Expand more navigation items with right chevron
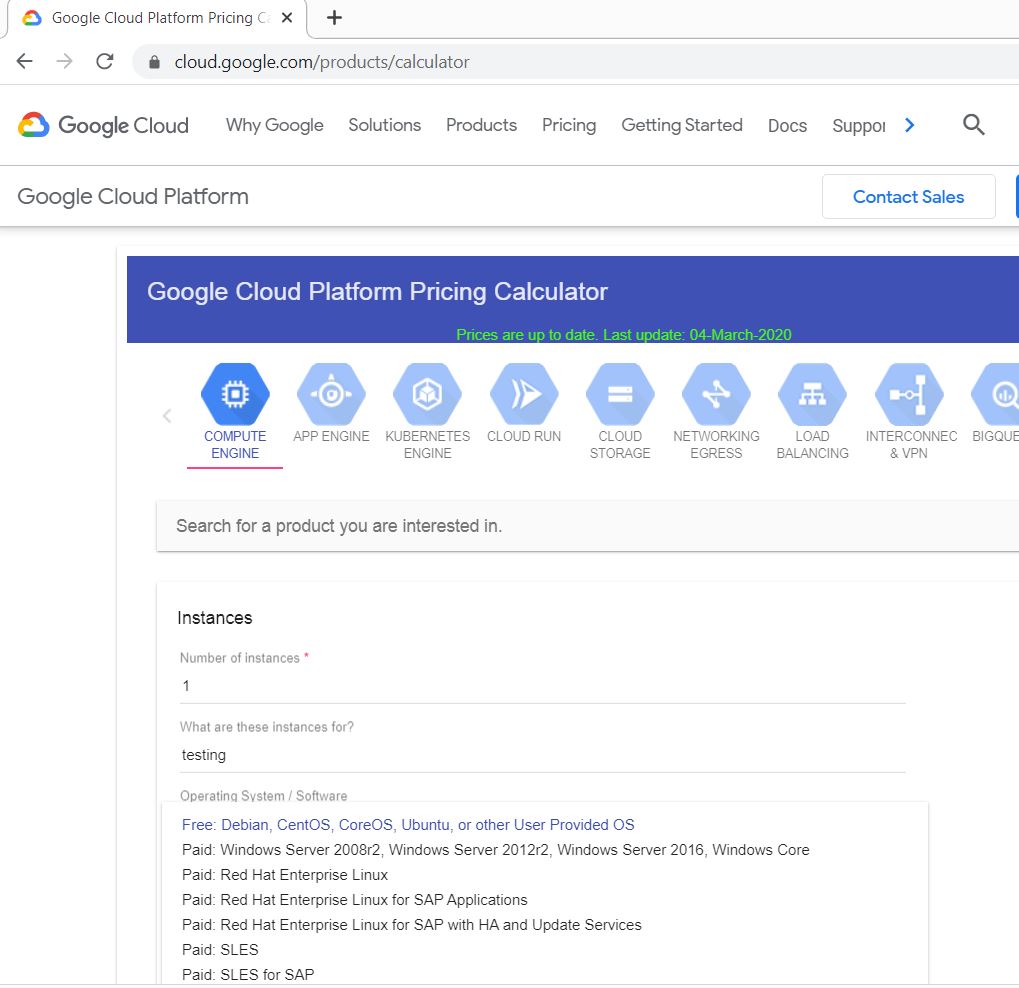The height and width of the screenshot is (988, 1019). 910,125
